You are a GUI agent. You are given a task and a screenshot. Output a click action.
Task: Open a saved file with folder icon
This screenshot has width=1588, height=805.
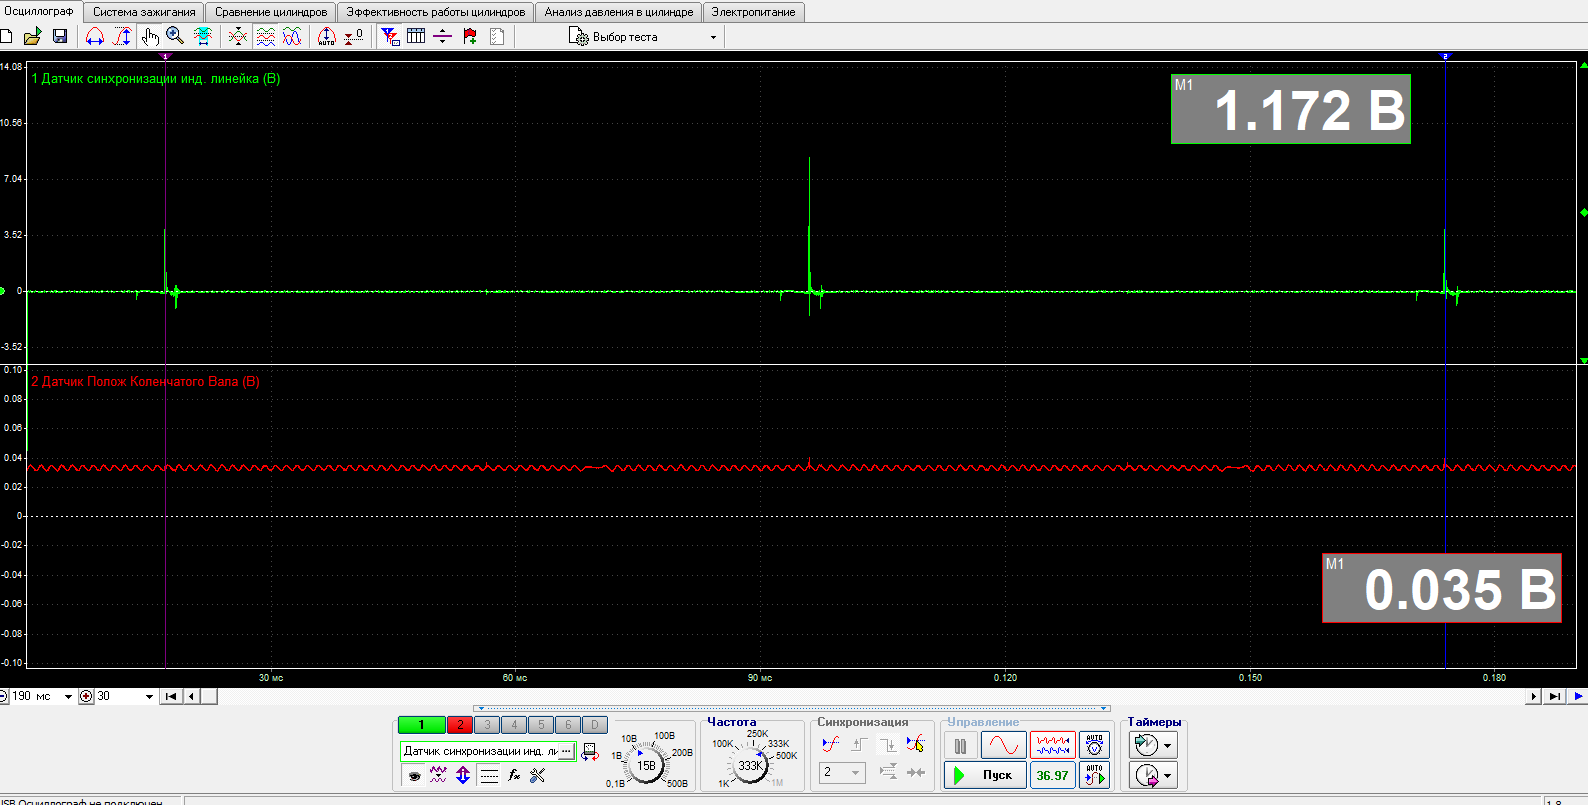pos(32,37)
